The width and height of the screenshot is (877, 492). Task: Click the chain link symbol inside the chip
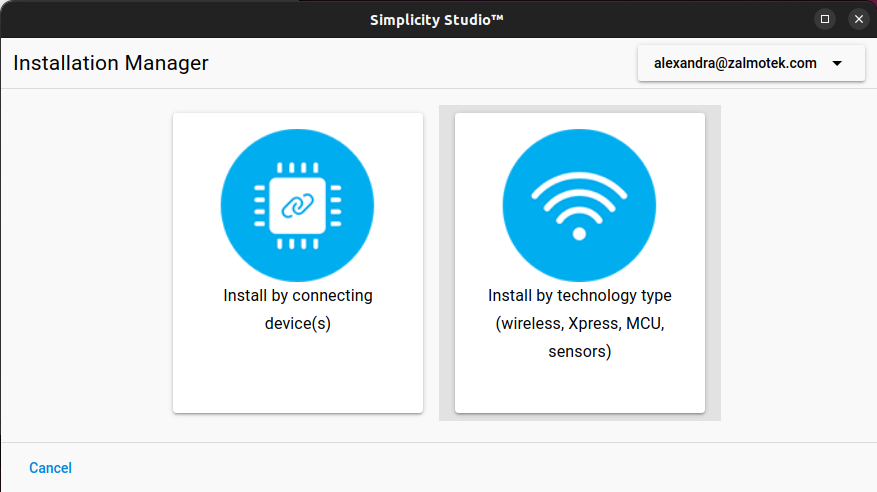(298, 206)
